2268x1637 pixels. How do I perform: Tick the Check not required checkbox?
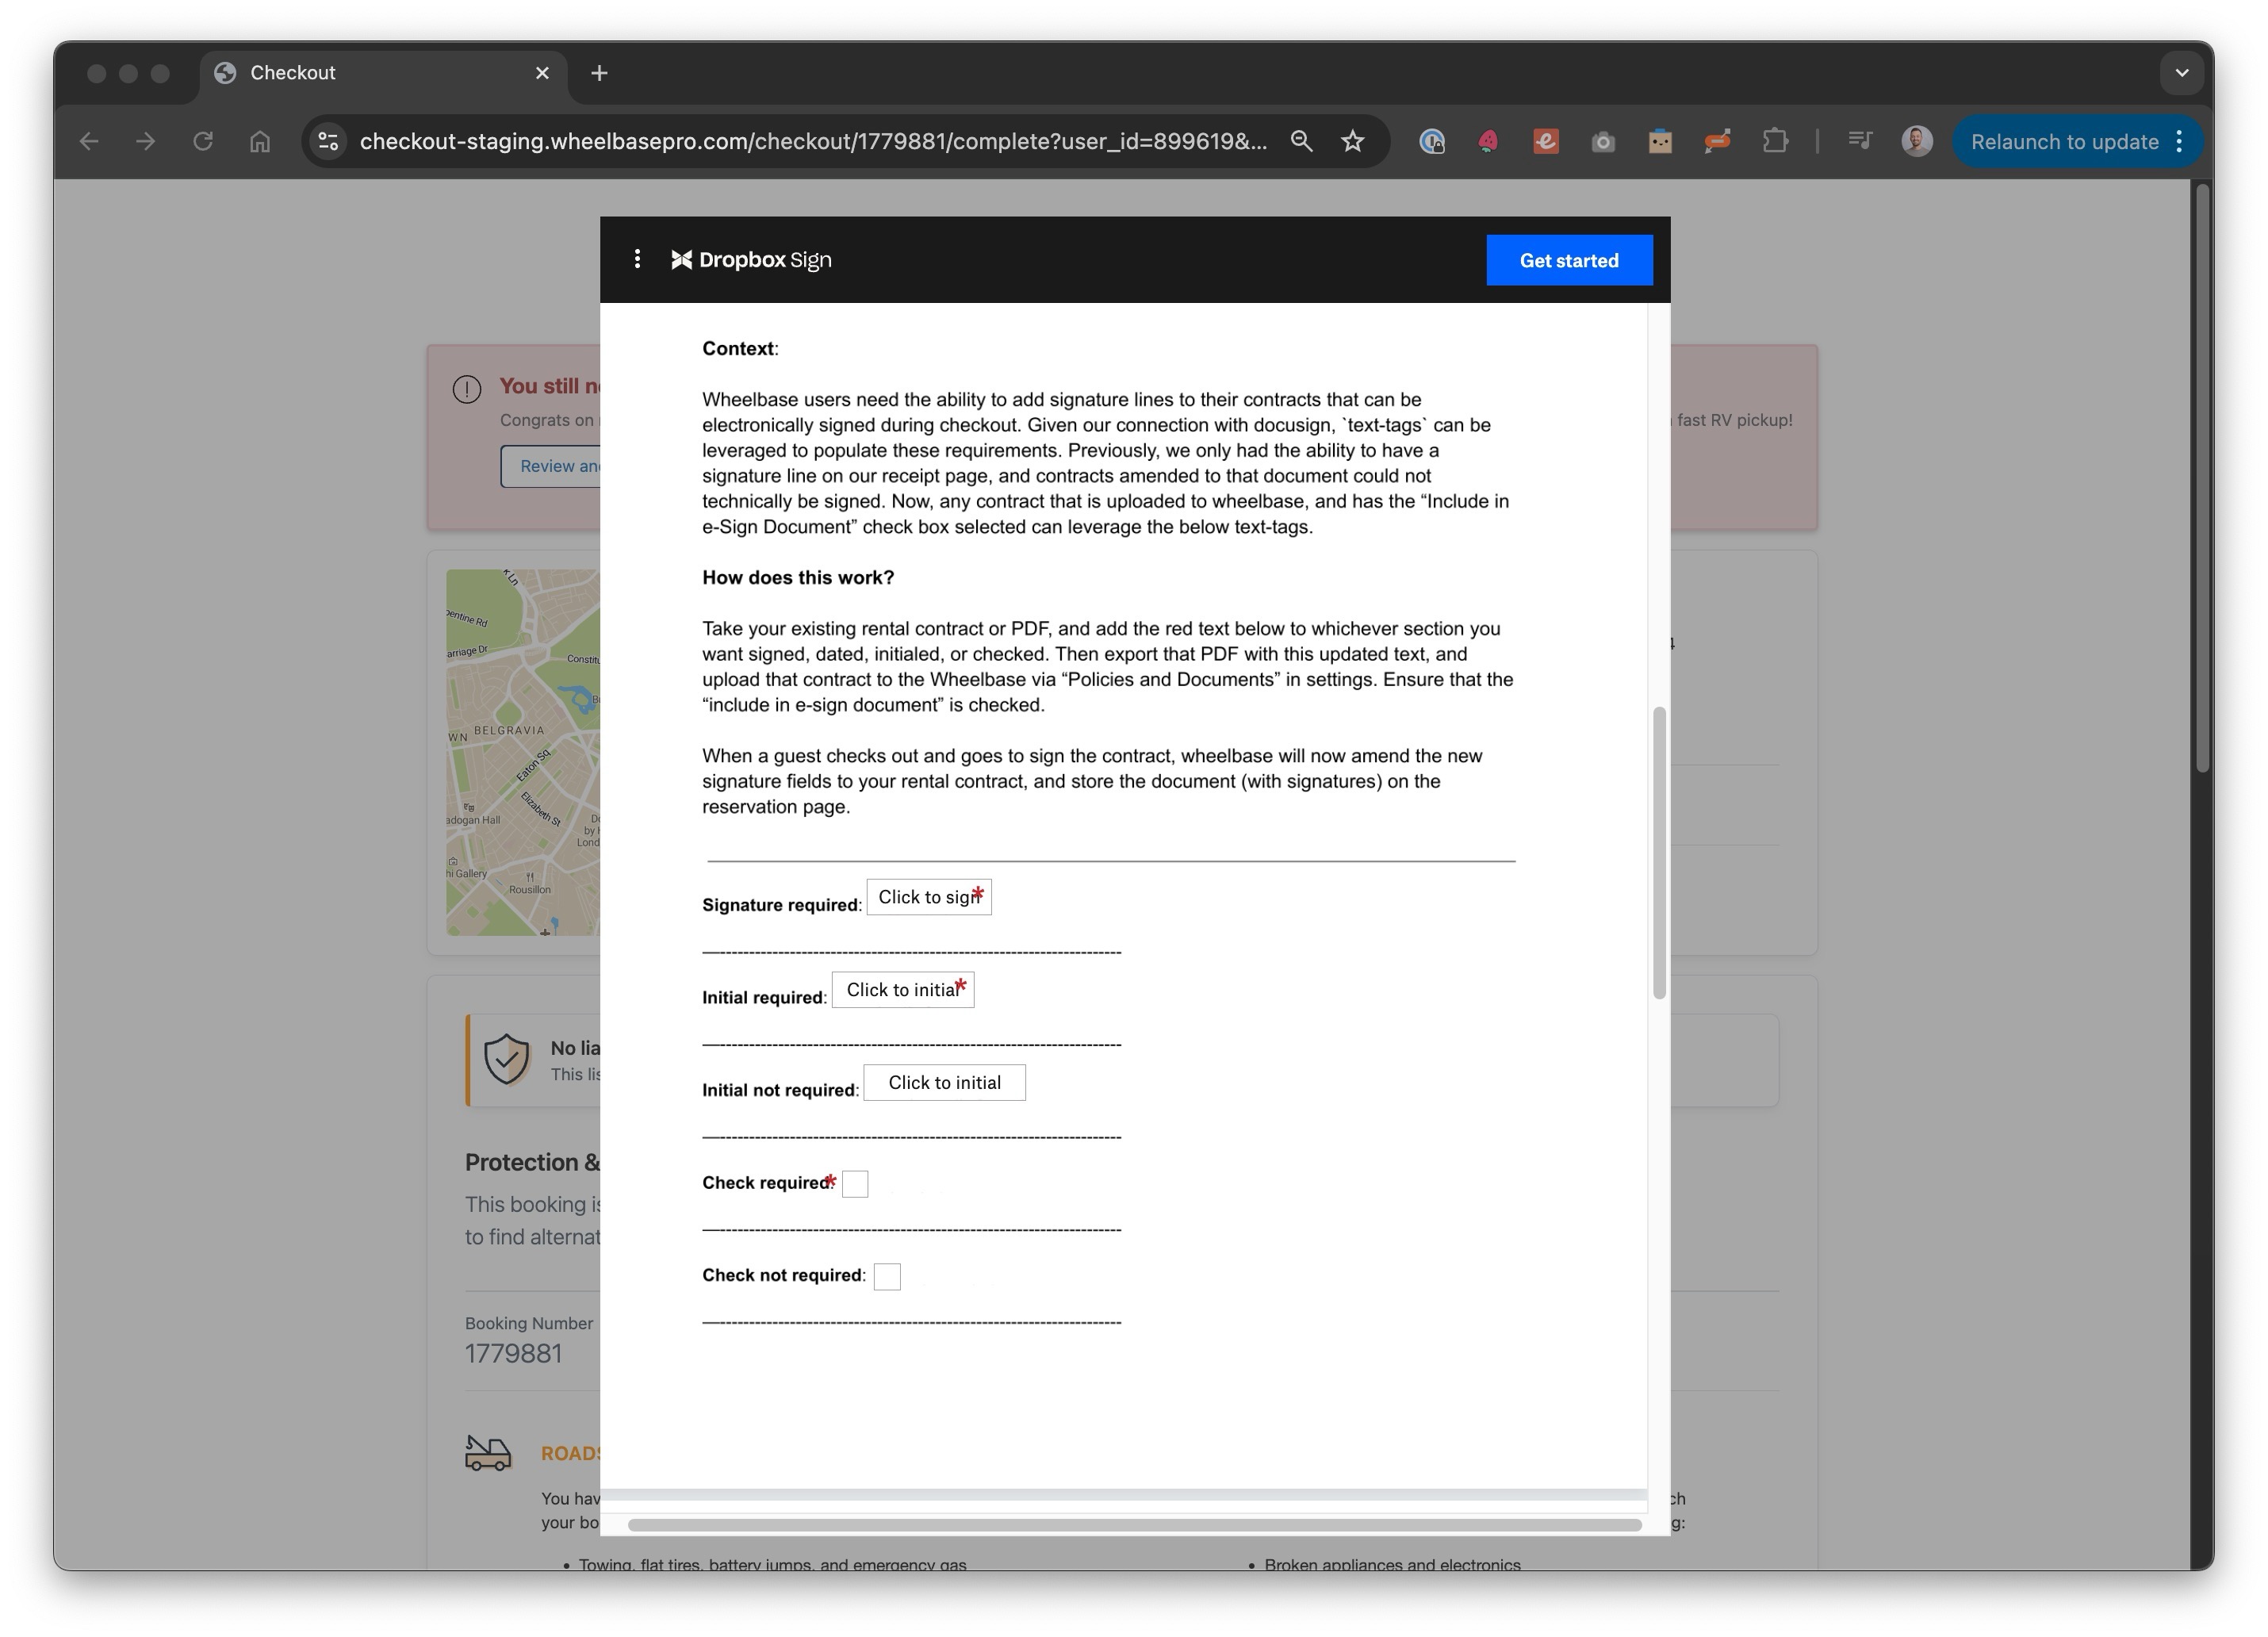coord(887,1277)
